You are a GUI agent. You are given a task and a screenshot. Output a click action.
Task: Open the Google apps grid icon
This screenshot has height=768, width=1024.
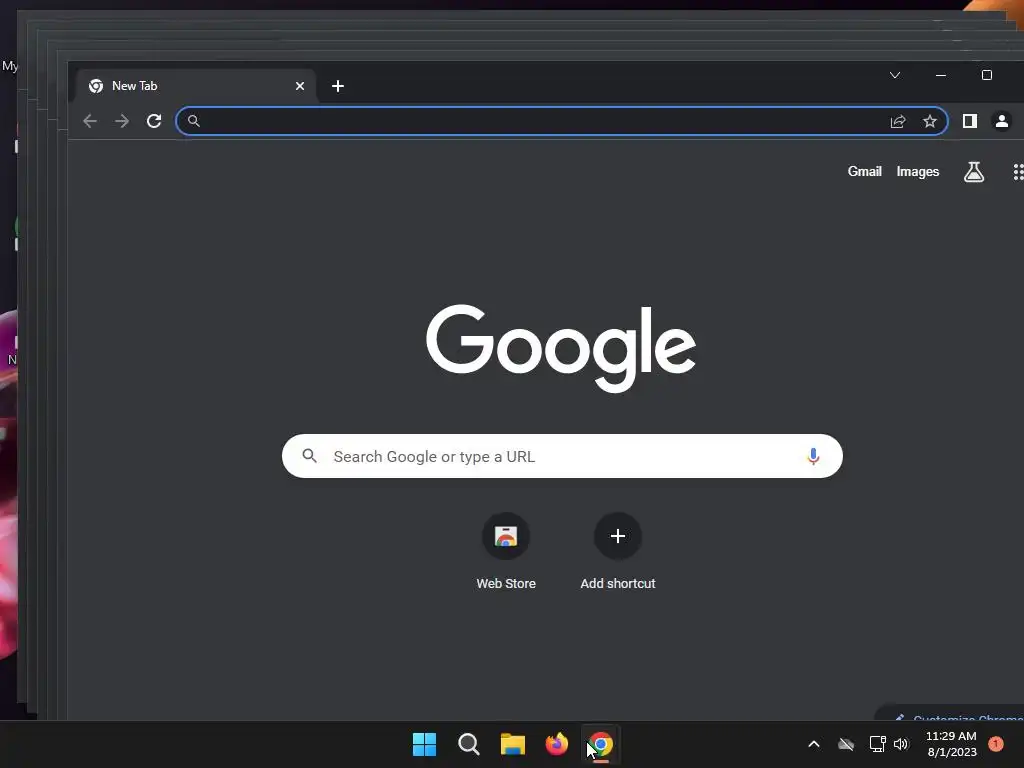tap(1018, 172)
